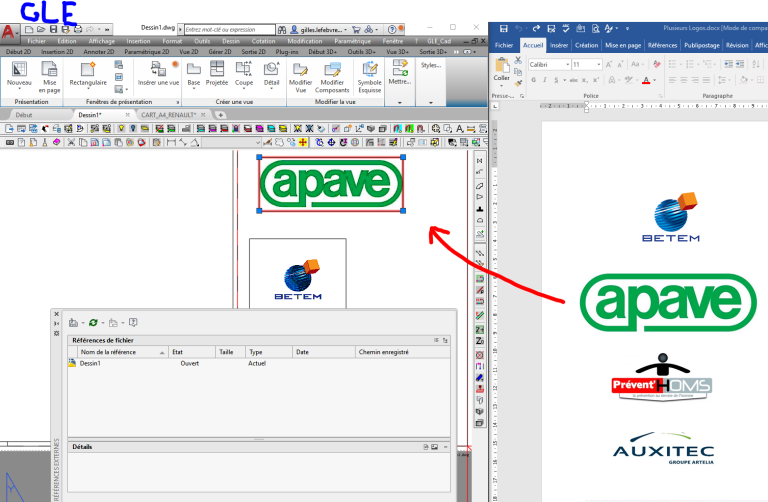Click Modifier Vue icon
Viewport: 768px width, 502px height.
(x=300, y=70)
